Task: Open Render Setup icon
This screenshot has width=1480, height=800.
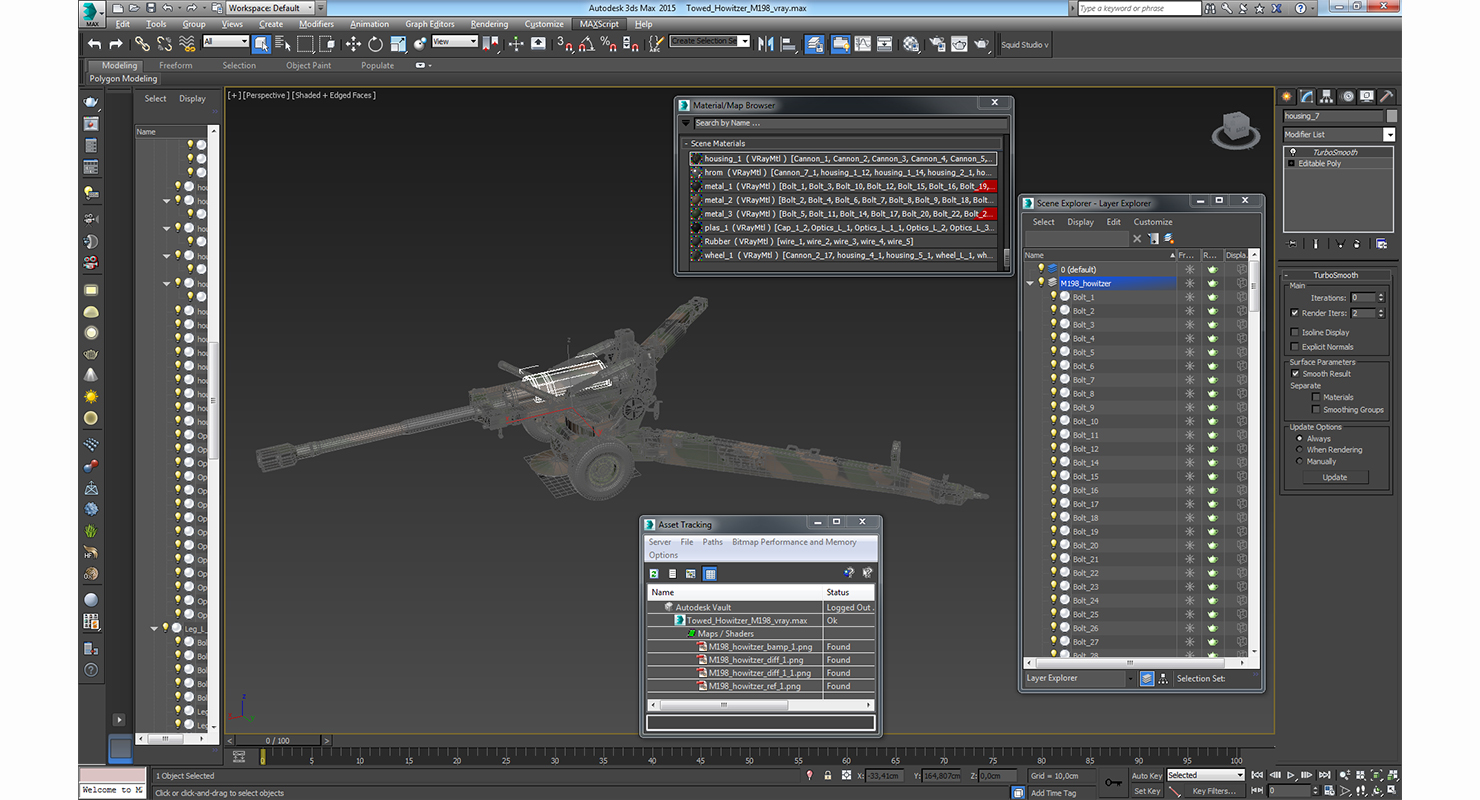Action: pyautogui.click(x=936, y=44)
